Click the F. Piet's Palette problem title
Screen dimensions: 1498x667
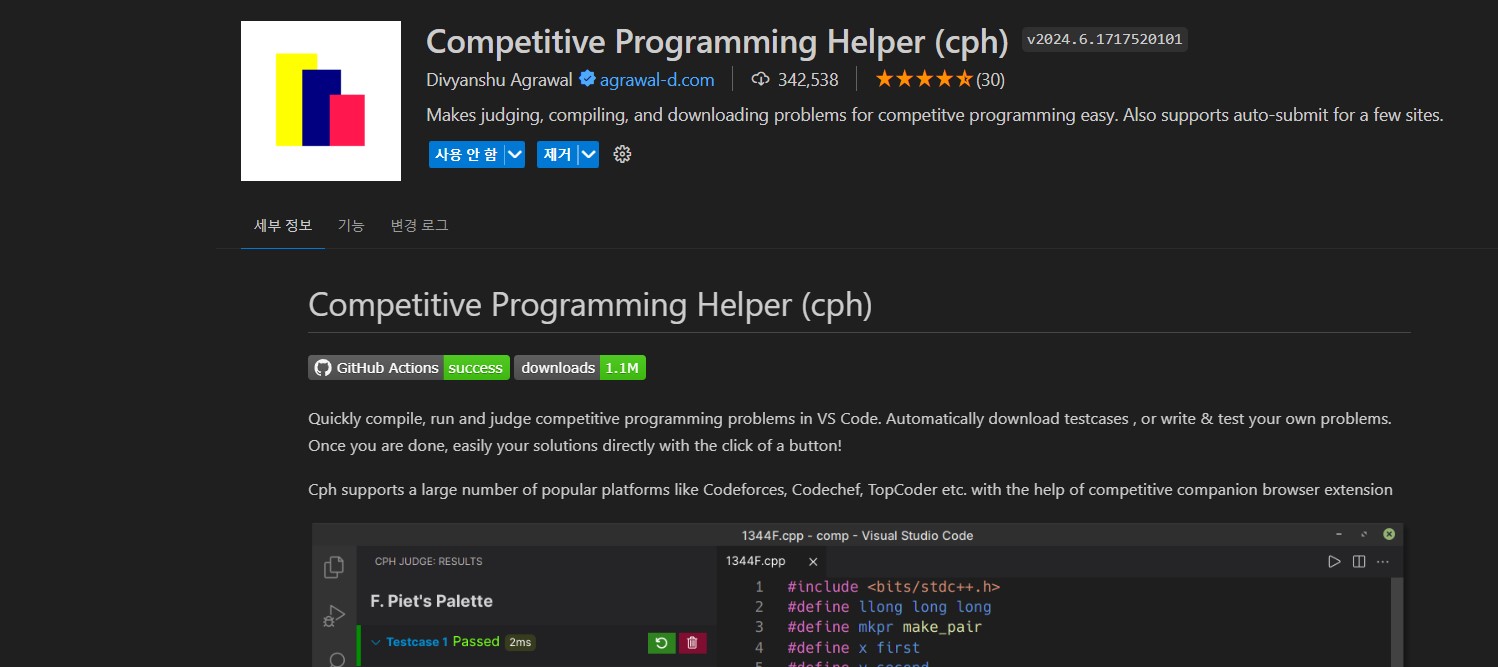point(431,601)
